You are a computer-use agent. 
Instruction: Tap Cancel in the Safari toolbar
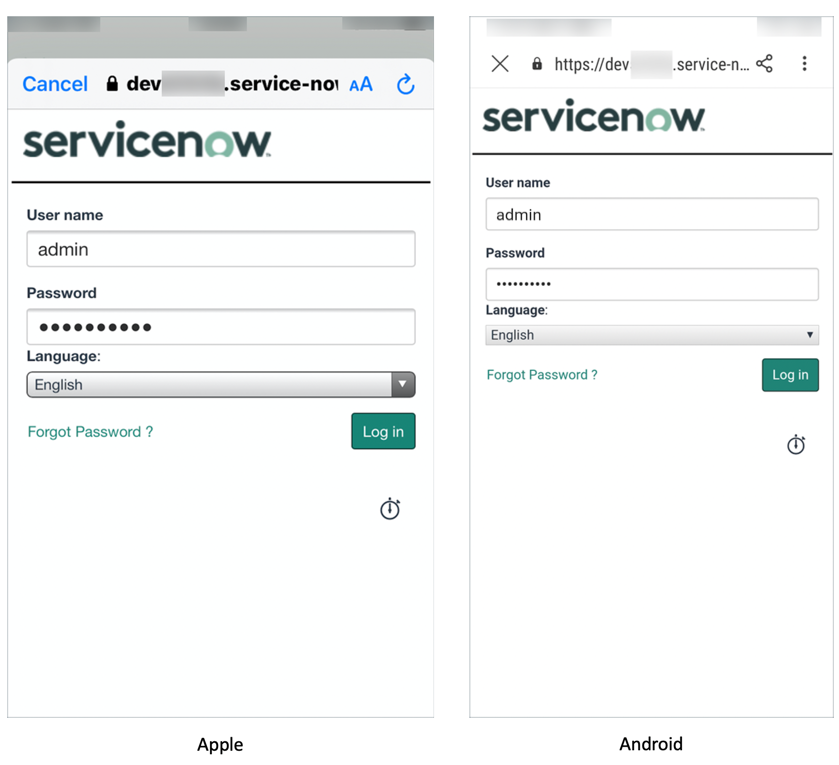point(55,84)
